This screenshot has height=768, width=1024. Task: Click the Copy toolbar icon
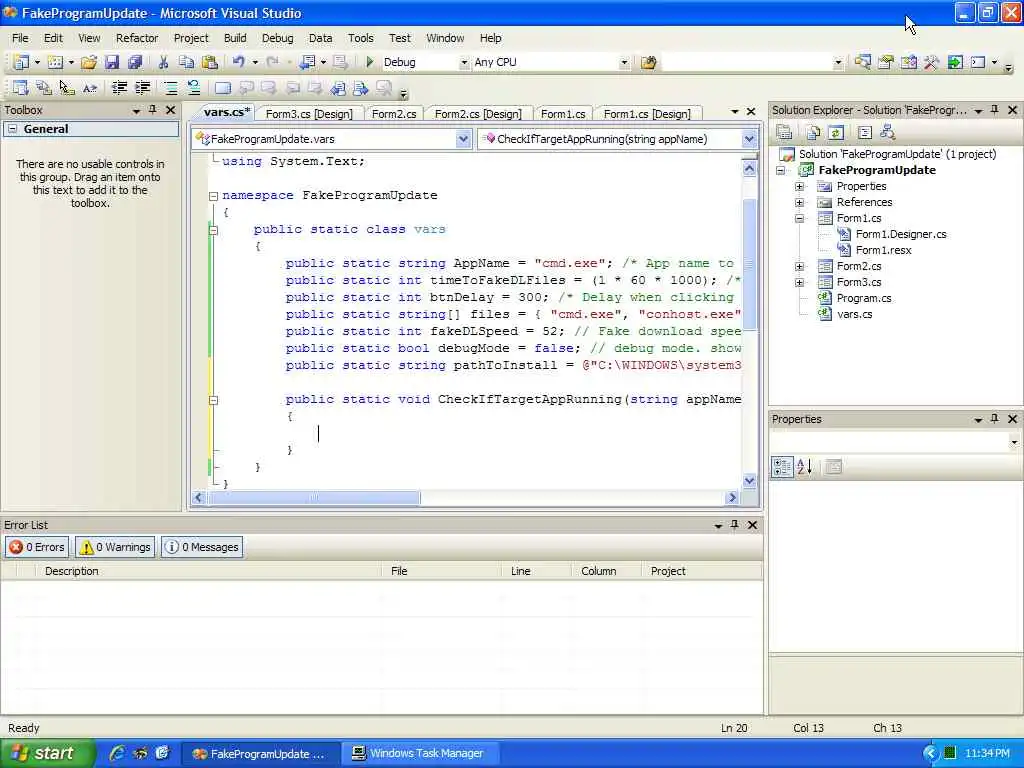coord(186,62)
